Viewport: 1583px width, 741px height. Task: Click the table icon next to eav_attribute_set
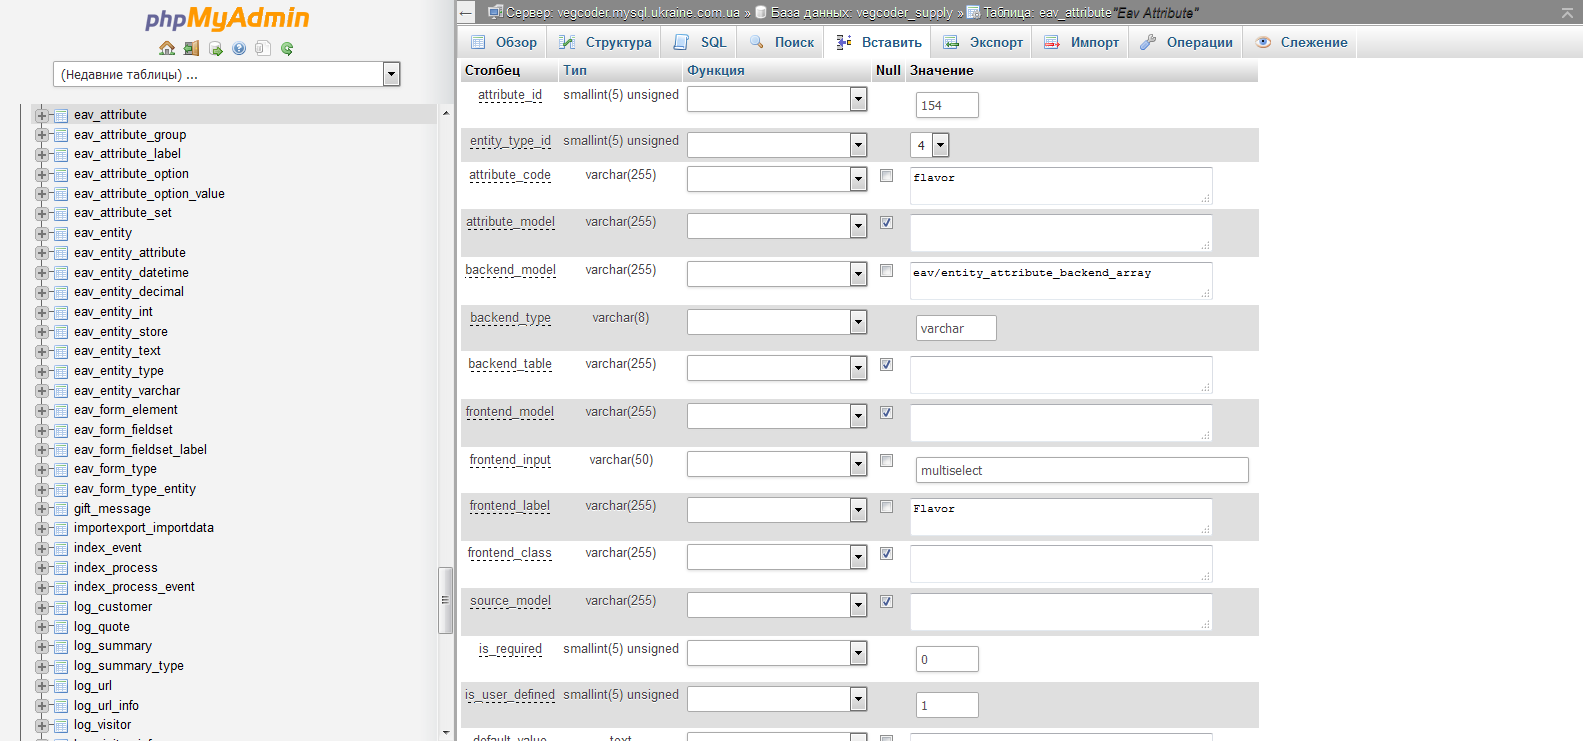(61, 213)
